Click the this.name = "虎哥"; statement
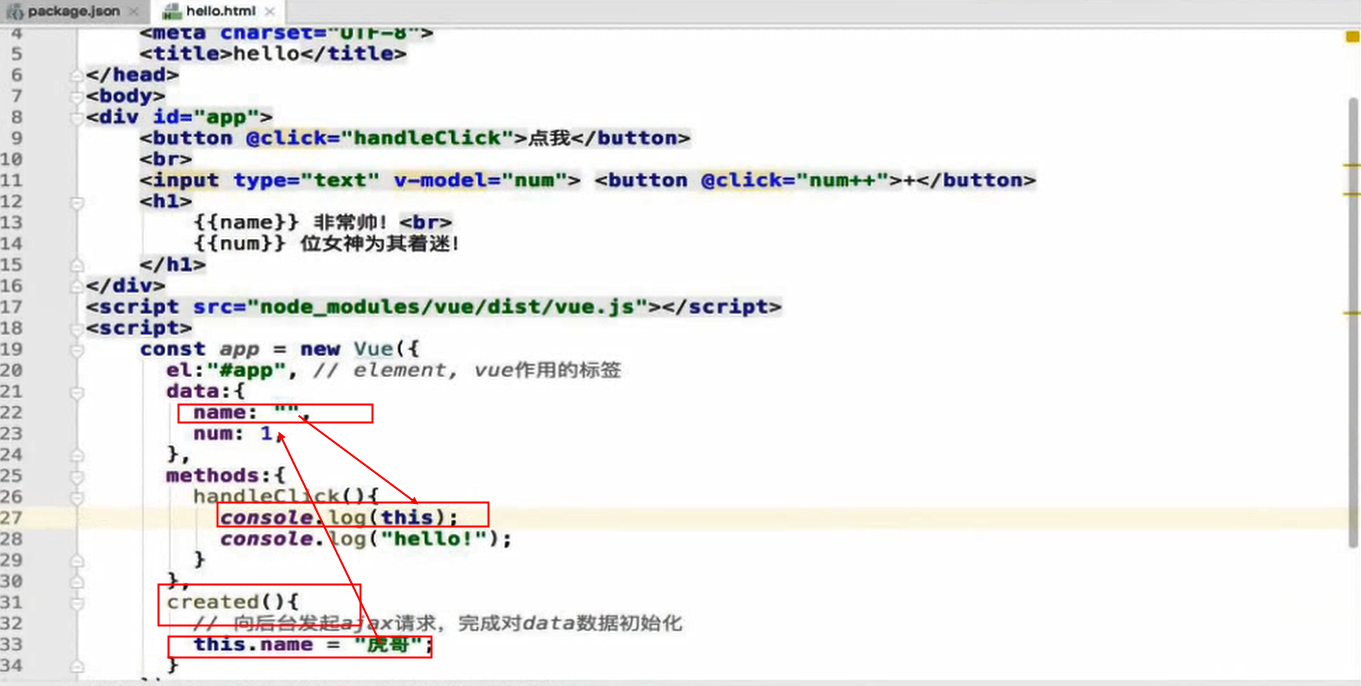1361x686 pixels. [x=313, y=644]
